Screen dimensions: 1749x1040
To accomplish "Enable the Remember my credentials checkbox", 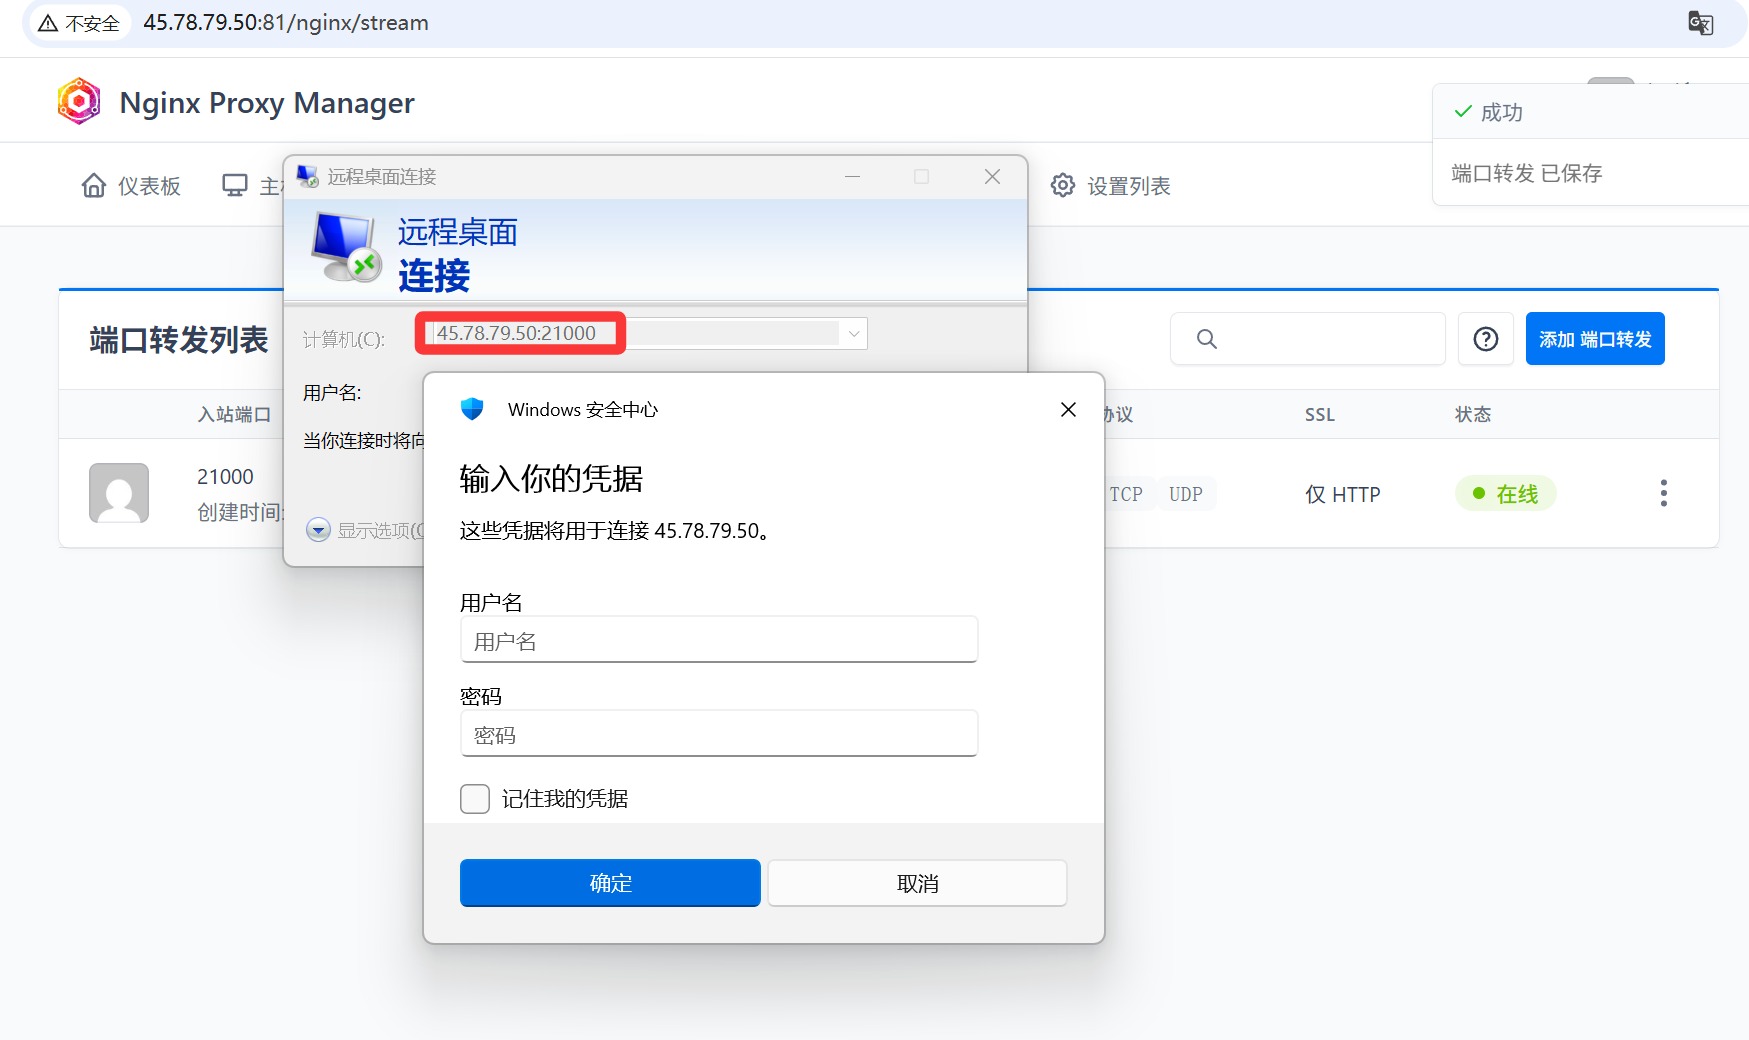I will pos(475,799).
